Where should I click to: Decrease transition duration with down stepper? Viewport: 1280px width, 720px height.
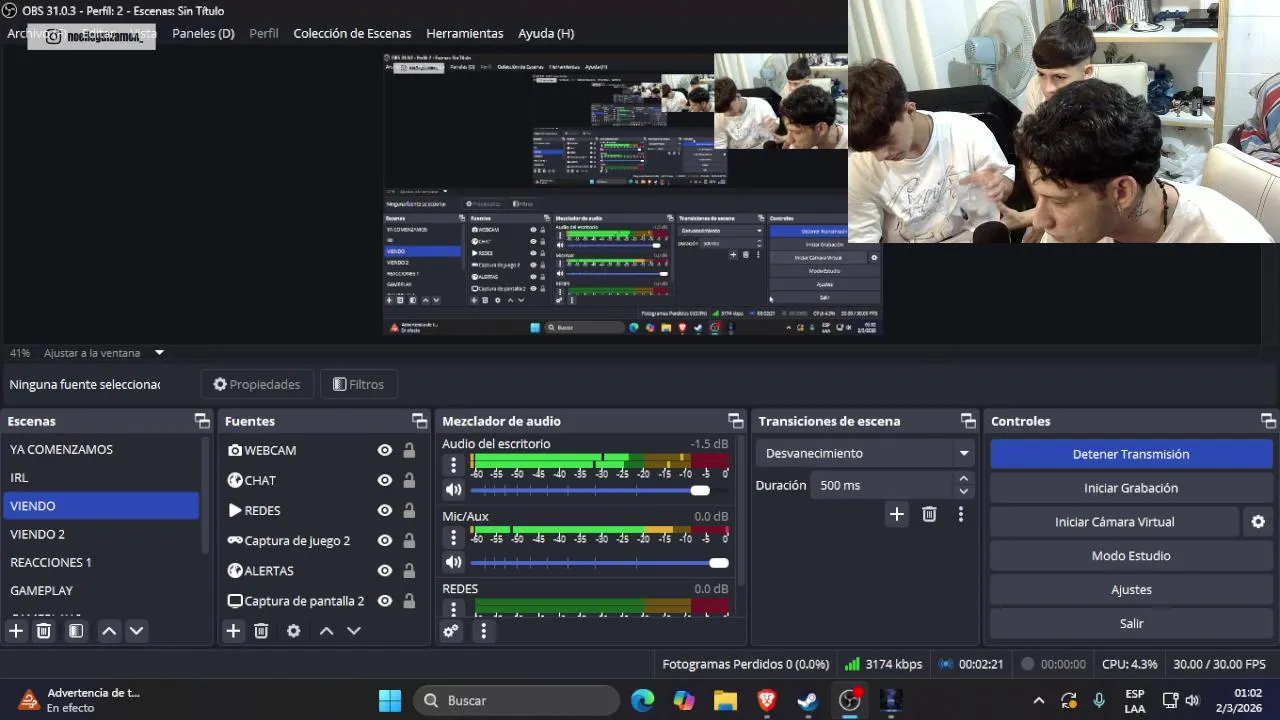click(x=964, y=491)
